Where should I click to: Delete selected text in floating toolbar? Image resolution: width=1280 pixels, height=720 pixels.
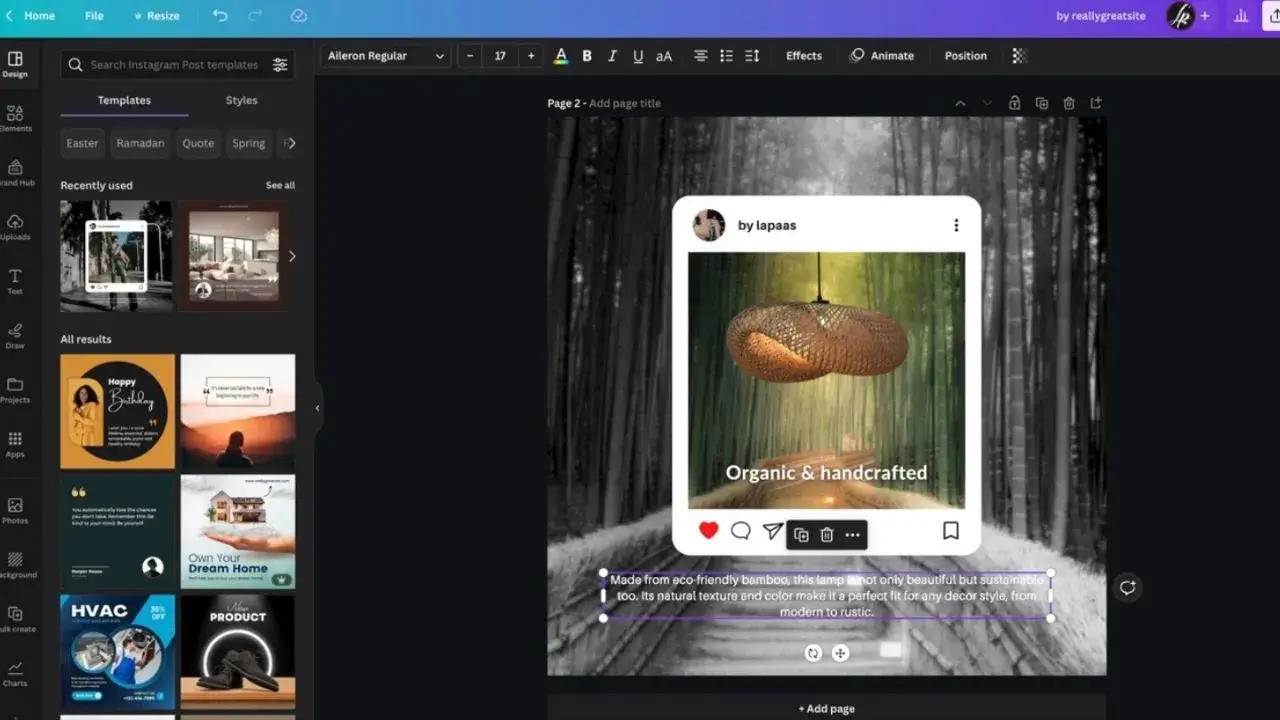pyautogui.click(x=827, y=535)
